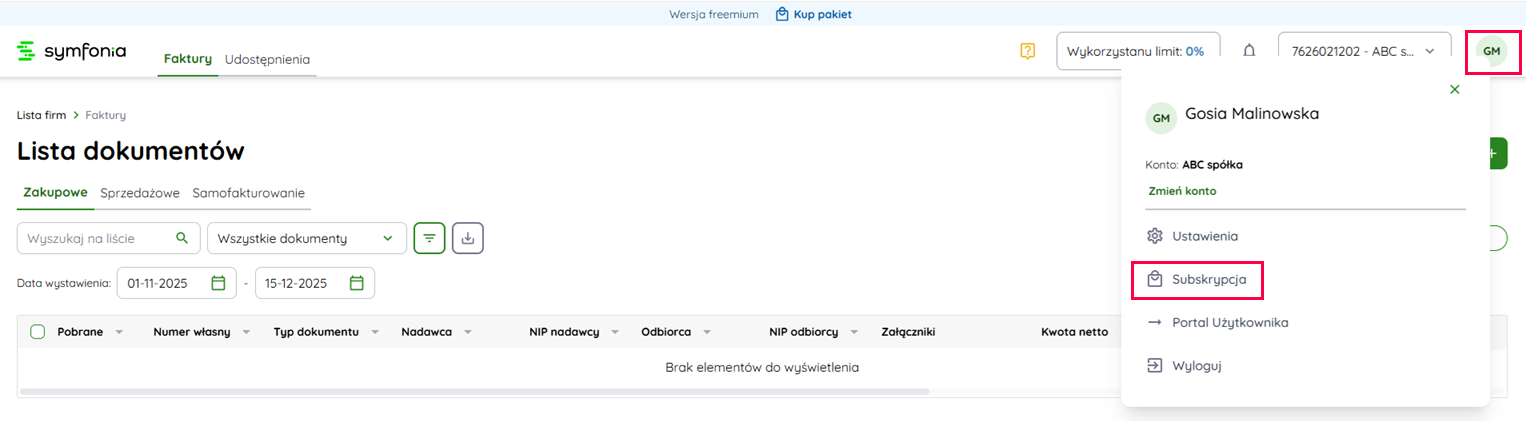Click the GM user avatar icon

pyautogui.click(x=1491, y=51)
